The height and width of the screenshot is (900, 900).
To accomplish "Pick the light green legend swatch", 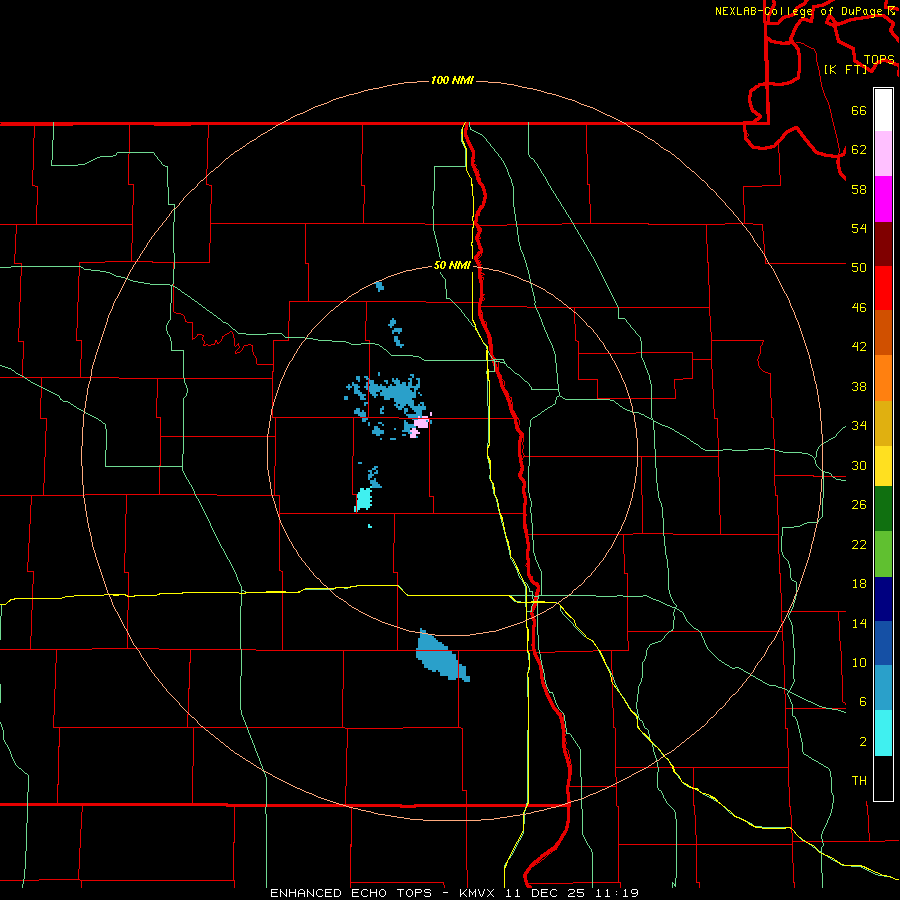I will coord(883,554).
